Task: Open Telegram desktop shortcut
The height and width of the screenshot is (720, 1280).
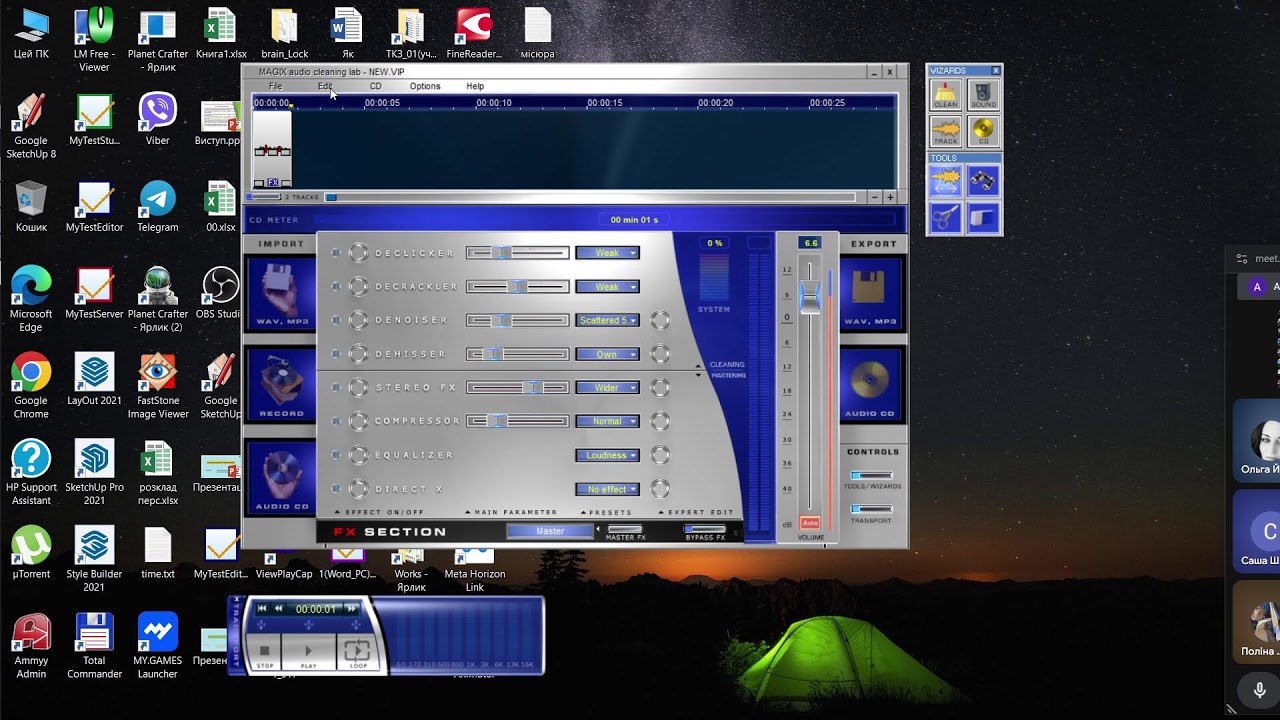Action: tap(158, 207)
